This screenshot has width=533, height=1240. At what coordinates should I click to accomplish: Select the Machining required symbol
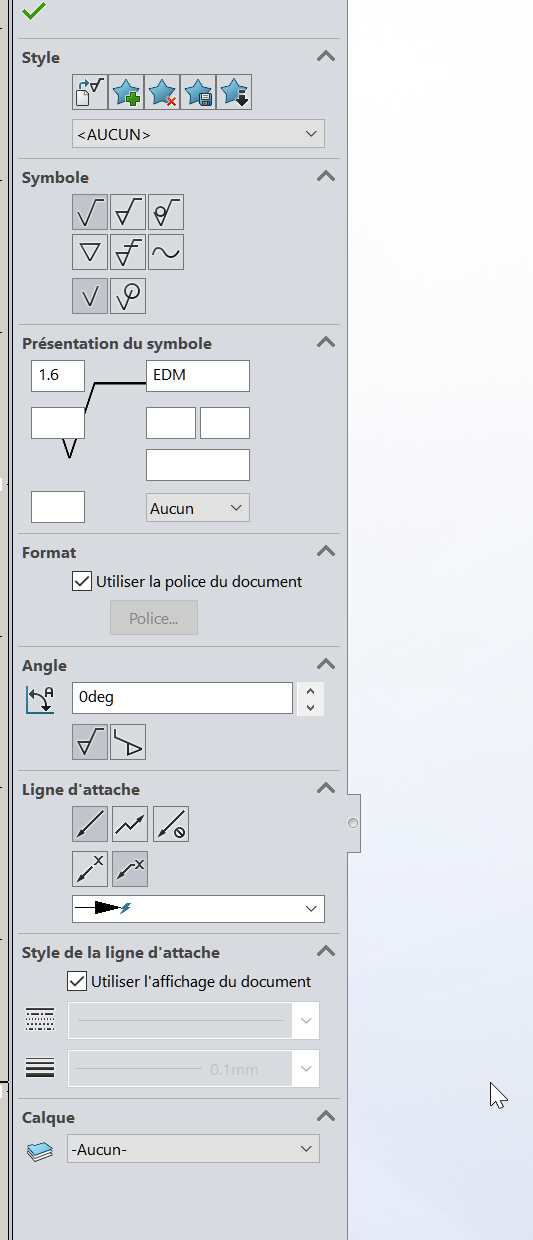click(x=128, y=212)
